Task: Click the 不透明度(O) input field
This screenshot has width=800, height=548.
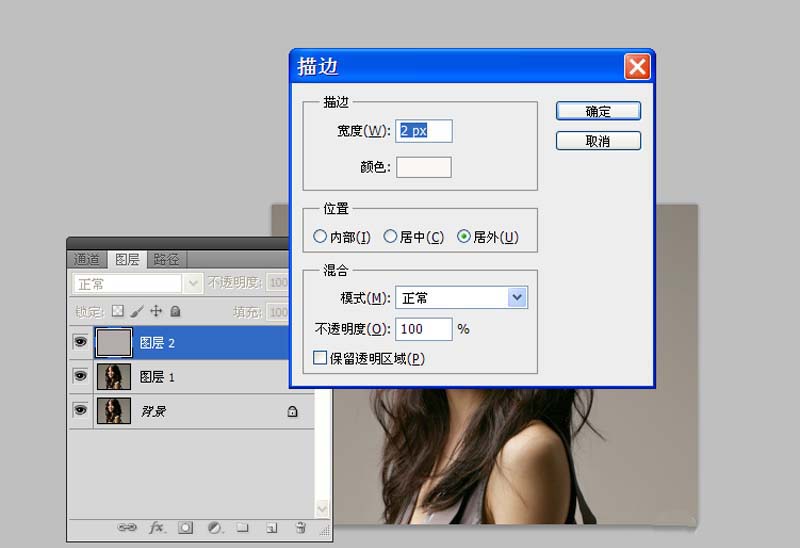Action: pos(423,329)
